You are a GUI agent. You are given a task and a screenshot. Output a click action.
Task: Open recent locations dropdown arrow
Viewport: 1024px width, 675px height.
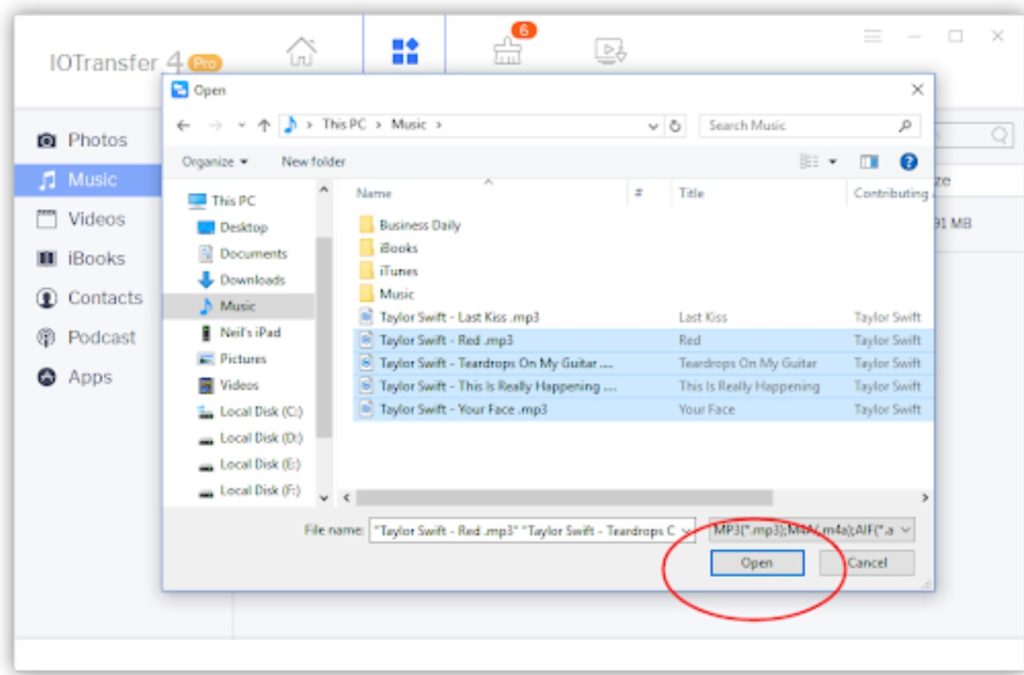click(242, 125)
